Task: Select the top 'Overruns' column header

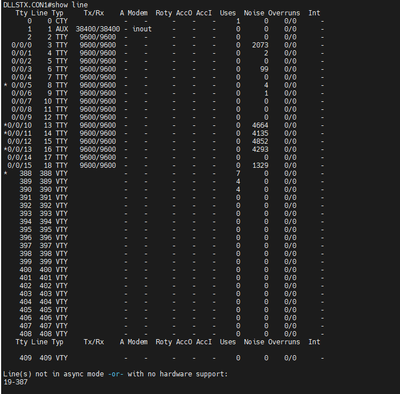Action: point(284,13)
